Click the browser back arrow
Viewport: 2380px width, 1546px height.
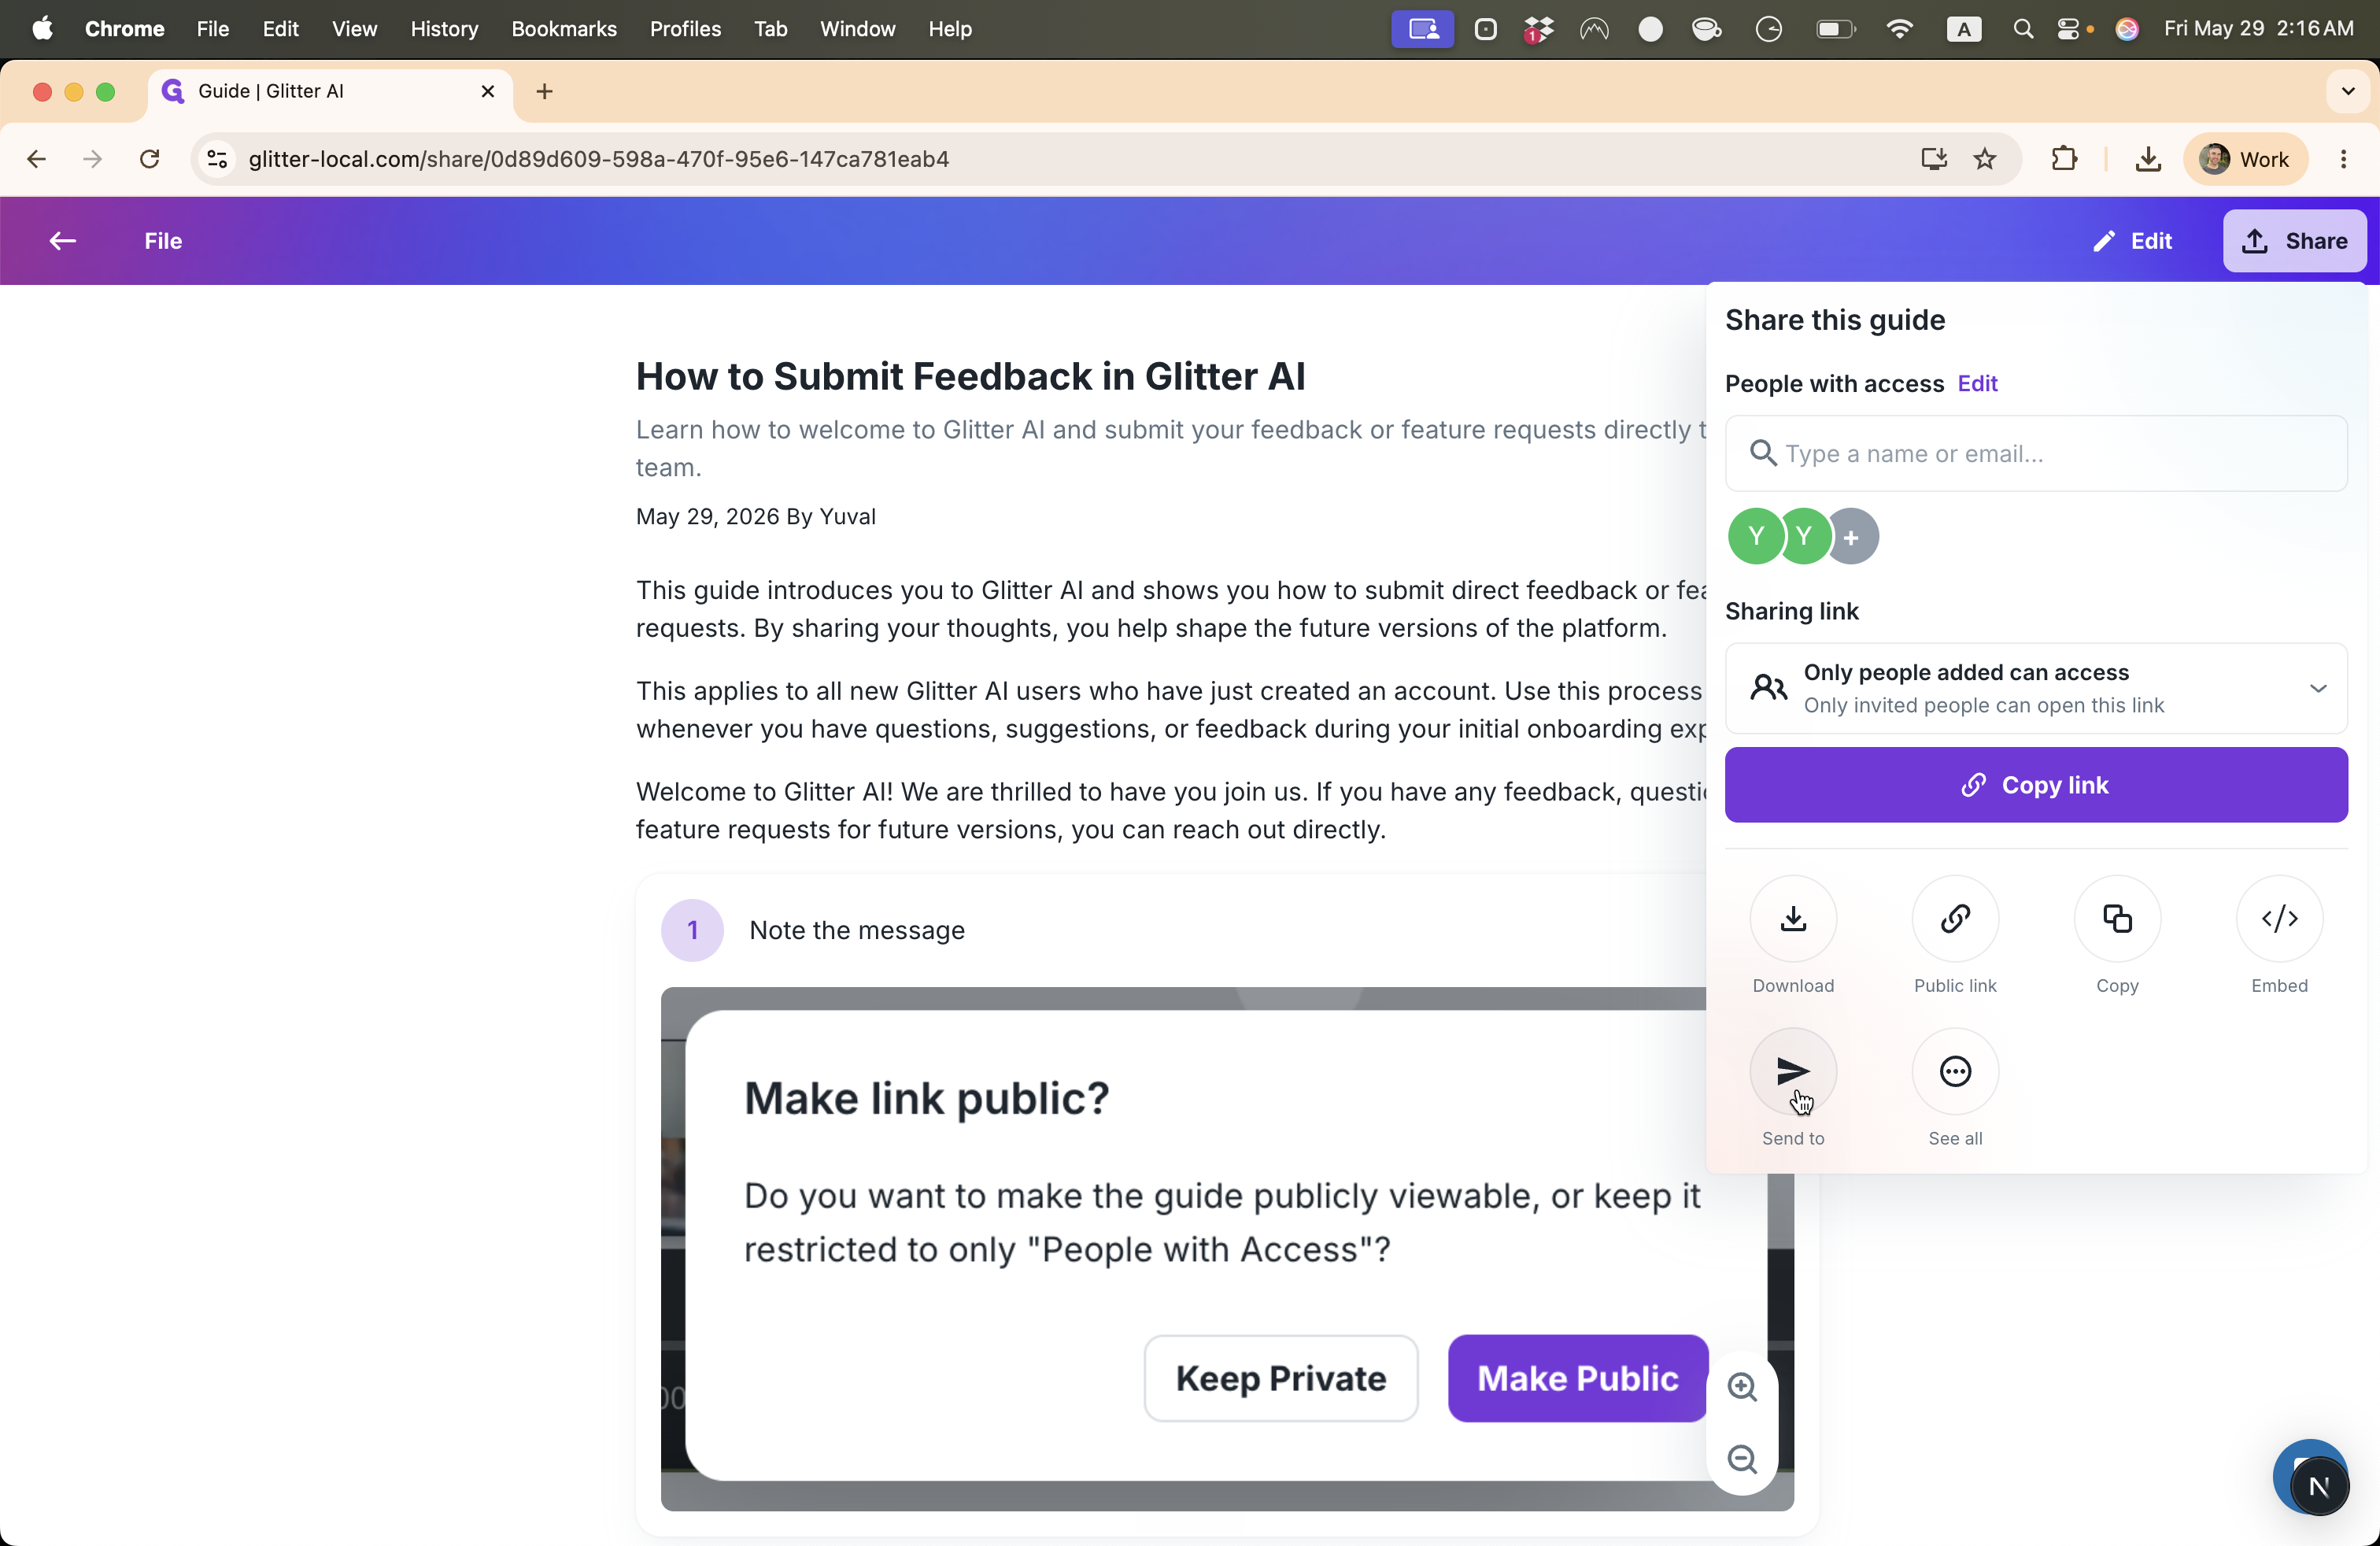tap(36, 159)
